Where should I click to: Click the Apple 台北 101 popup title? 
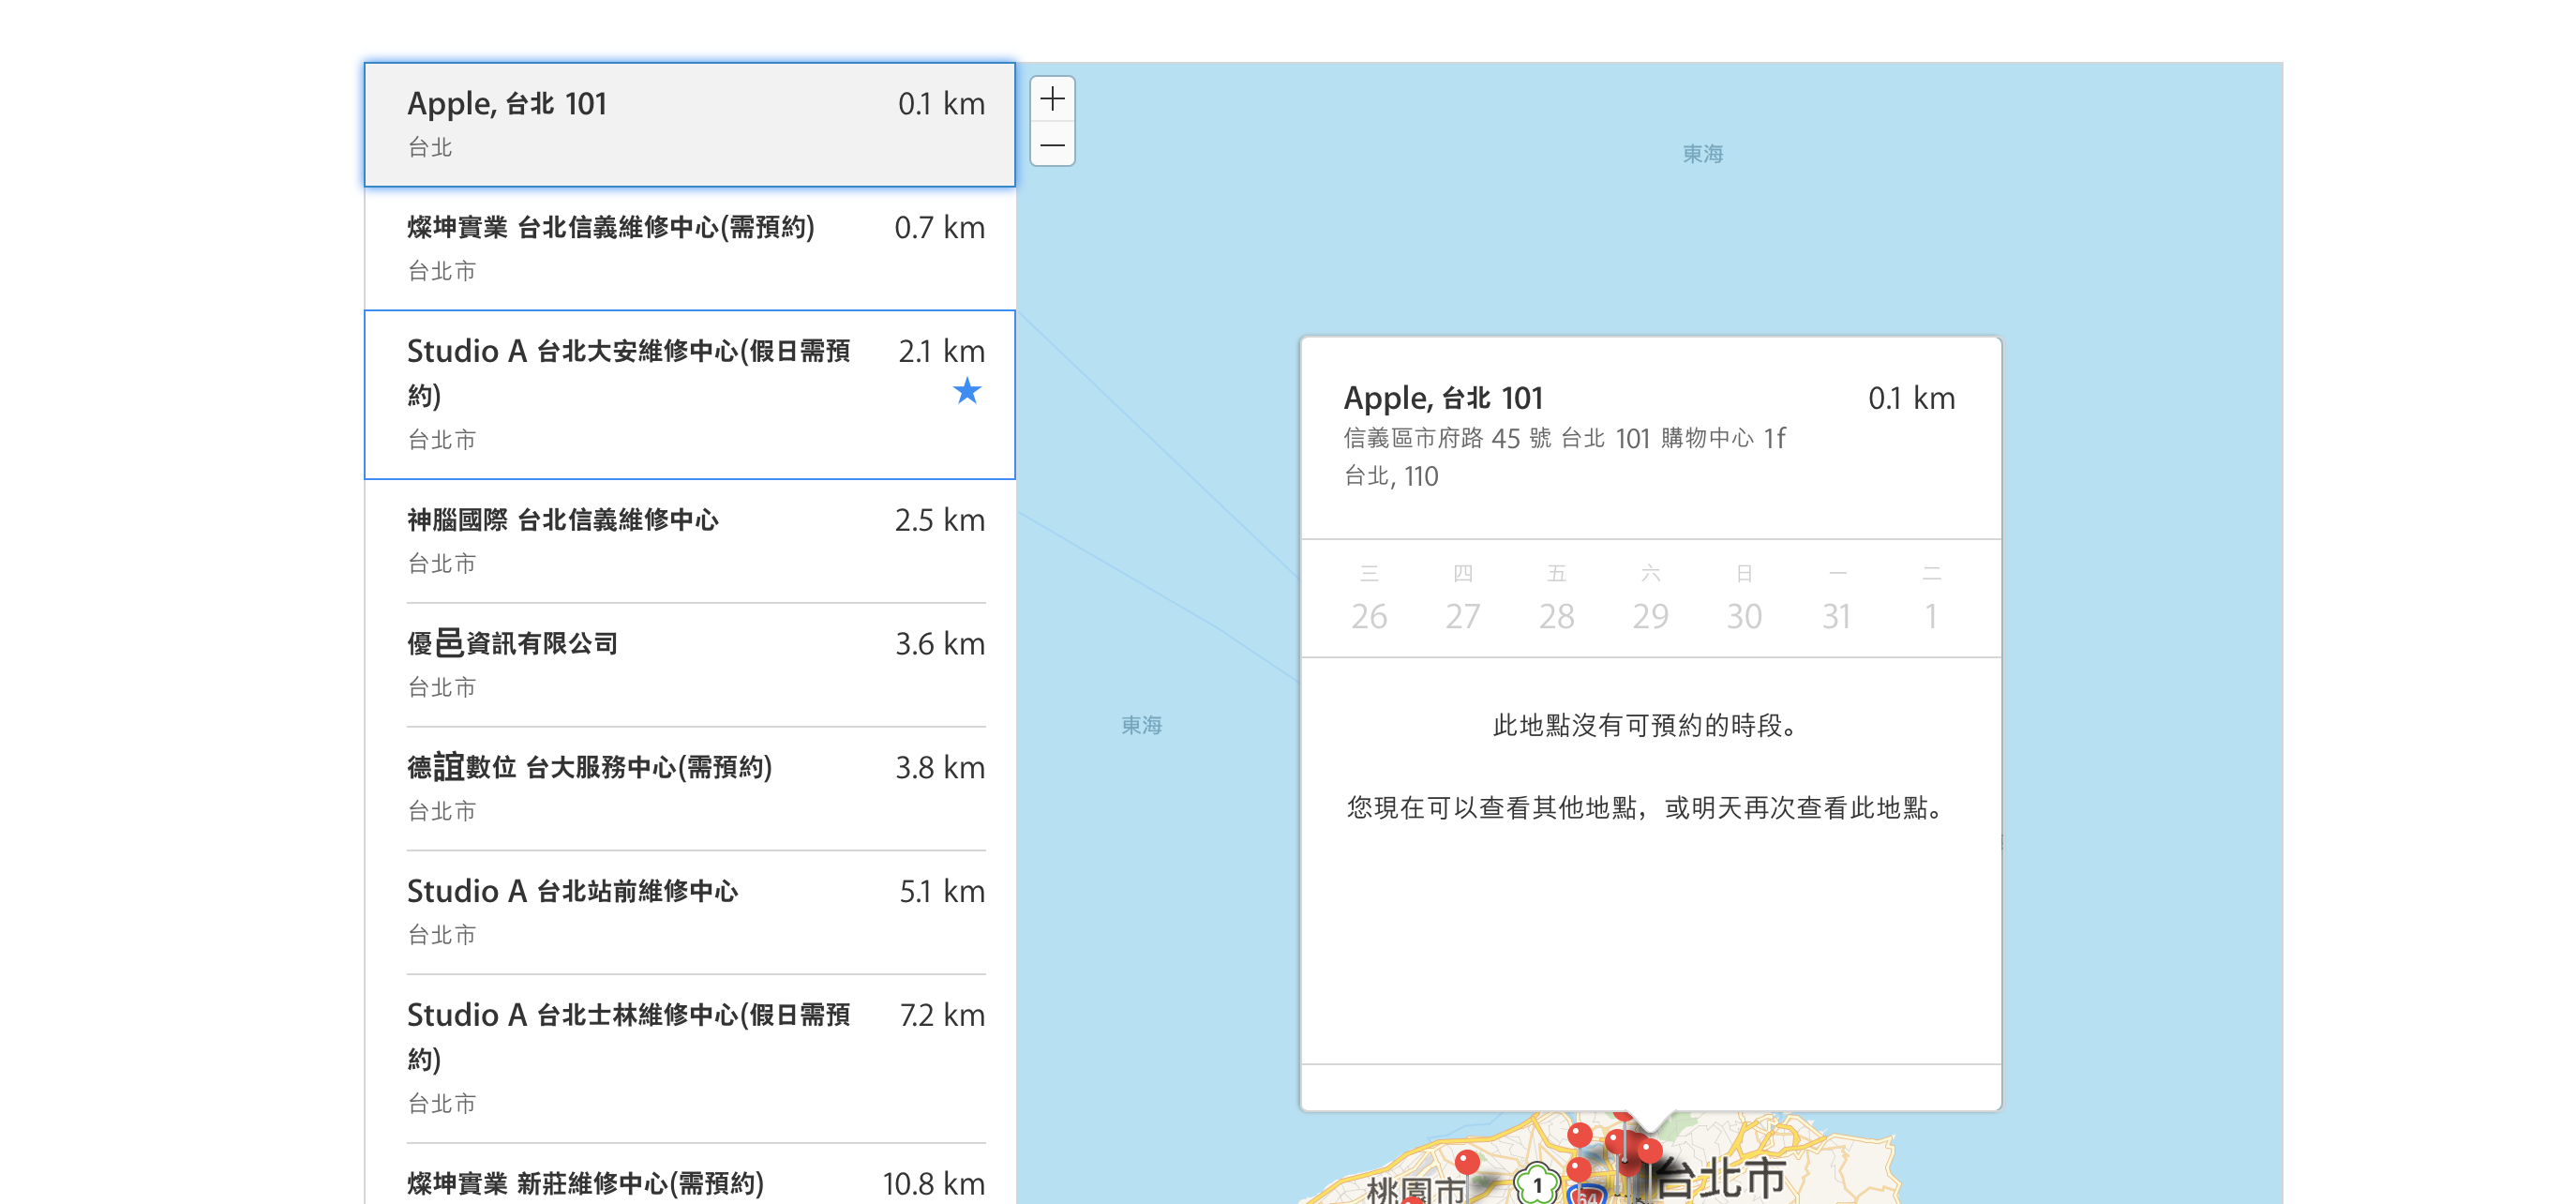tap(1443, 398)
